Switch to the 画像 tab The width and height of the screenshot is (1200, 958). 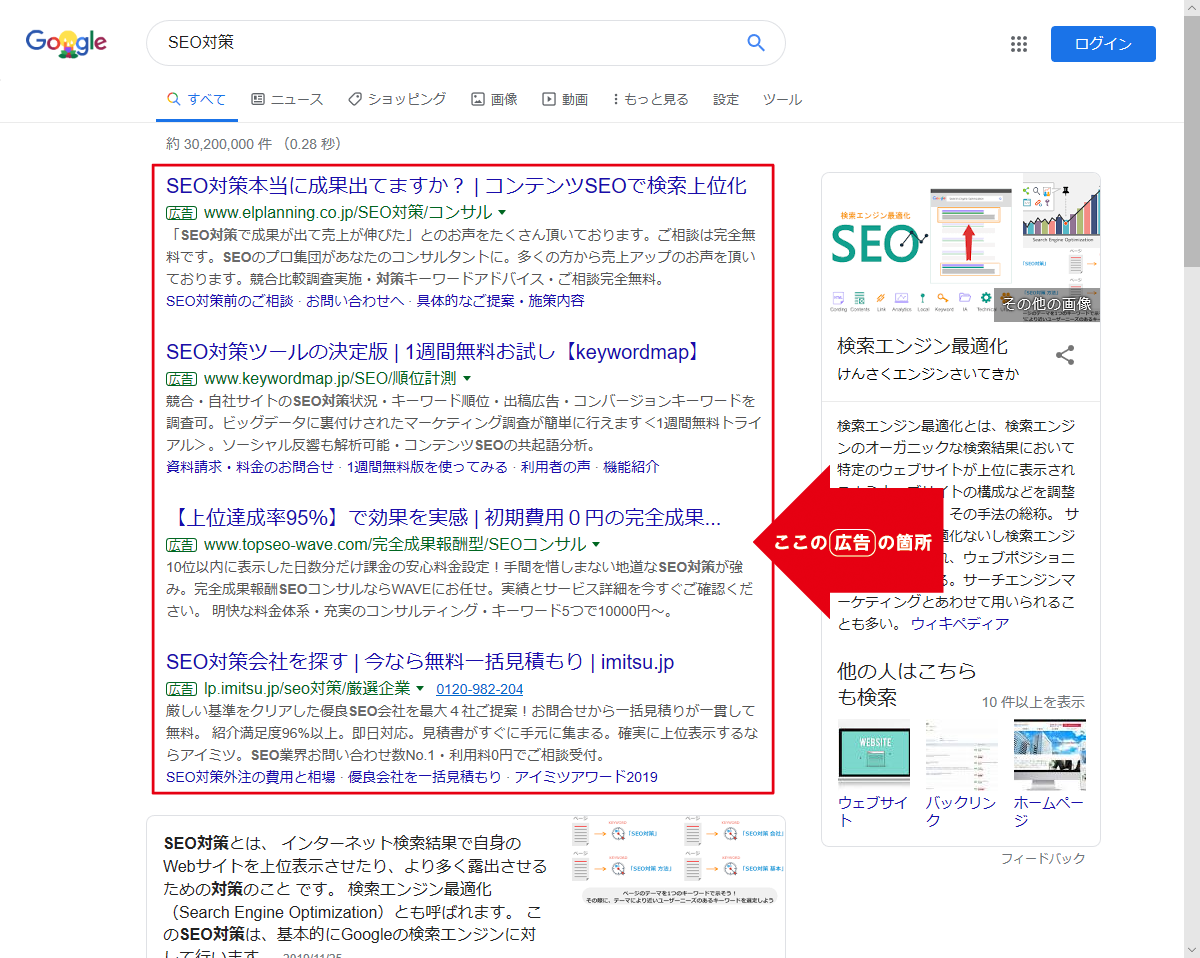tap(494, 99)
